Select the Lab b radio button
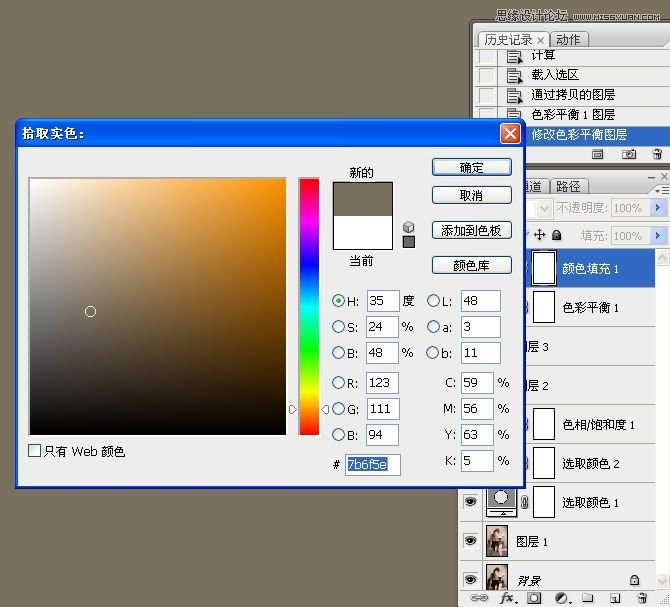The width and height of the screenshot is (670, 607). pos(432,352)
